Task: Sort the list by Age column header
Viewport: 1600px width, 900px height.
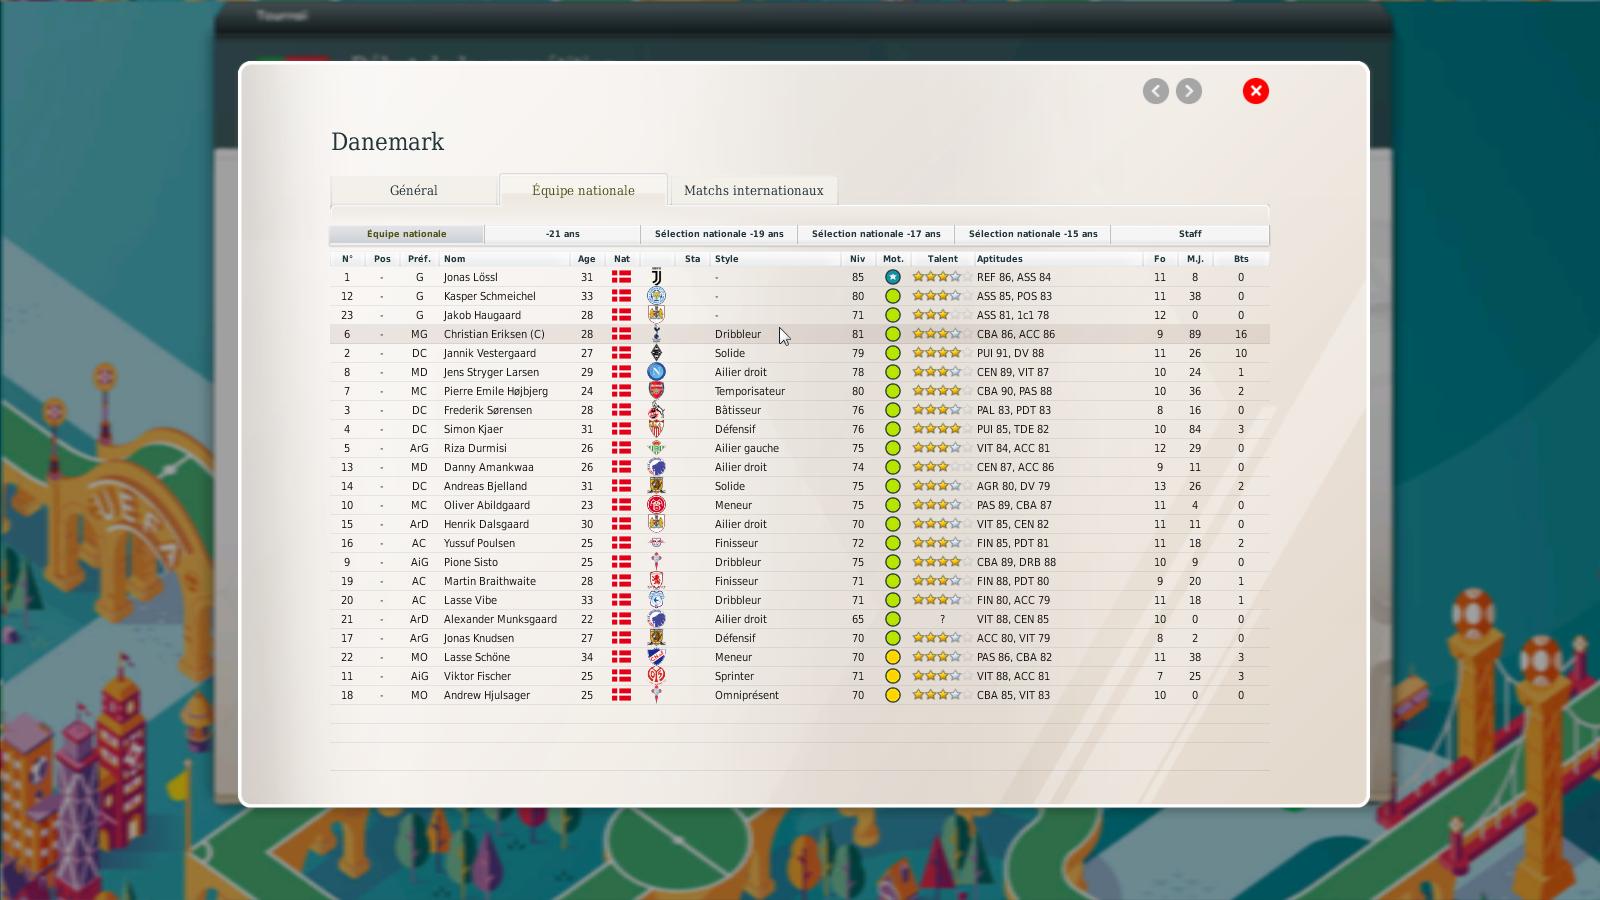Action: (x=587, y=259)
